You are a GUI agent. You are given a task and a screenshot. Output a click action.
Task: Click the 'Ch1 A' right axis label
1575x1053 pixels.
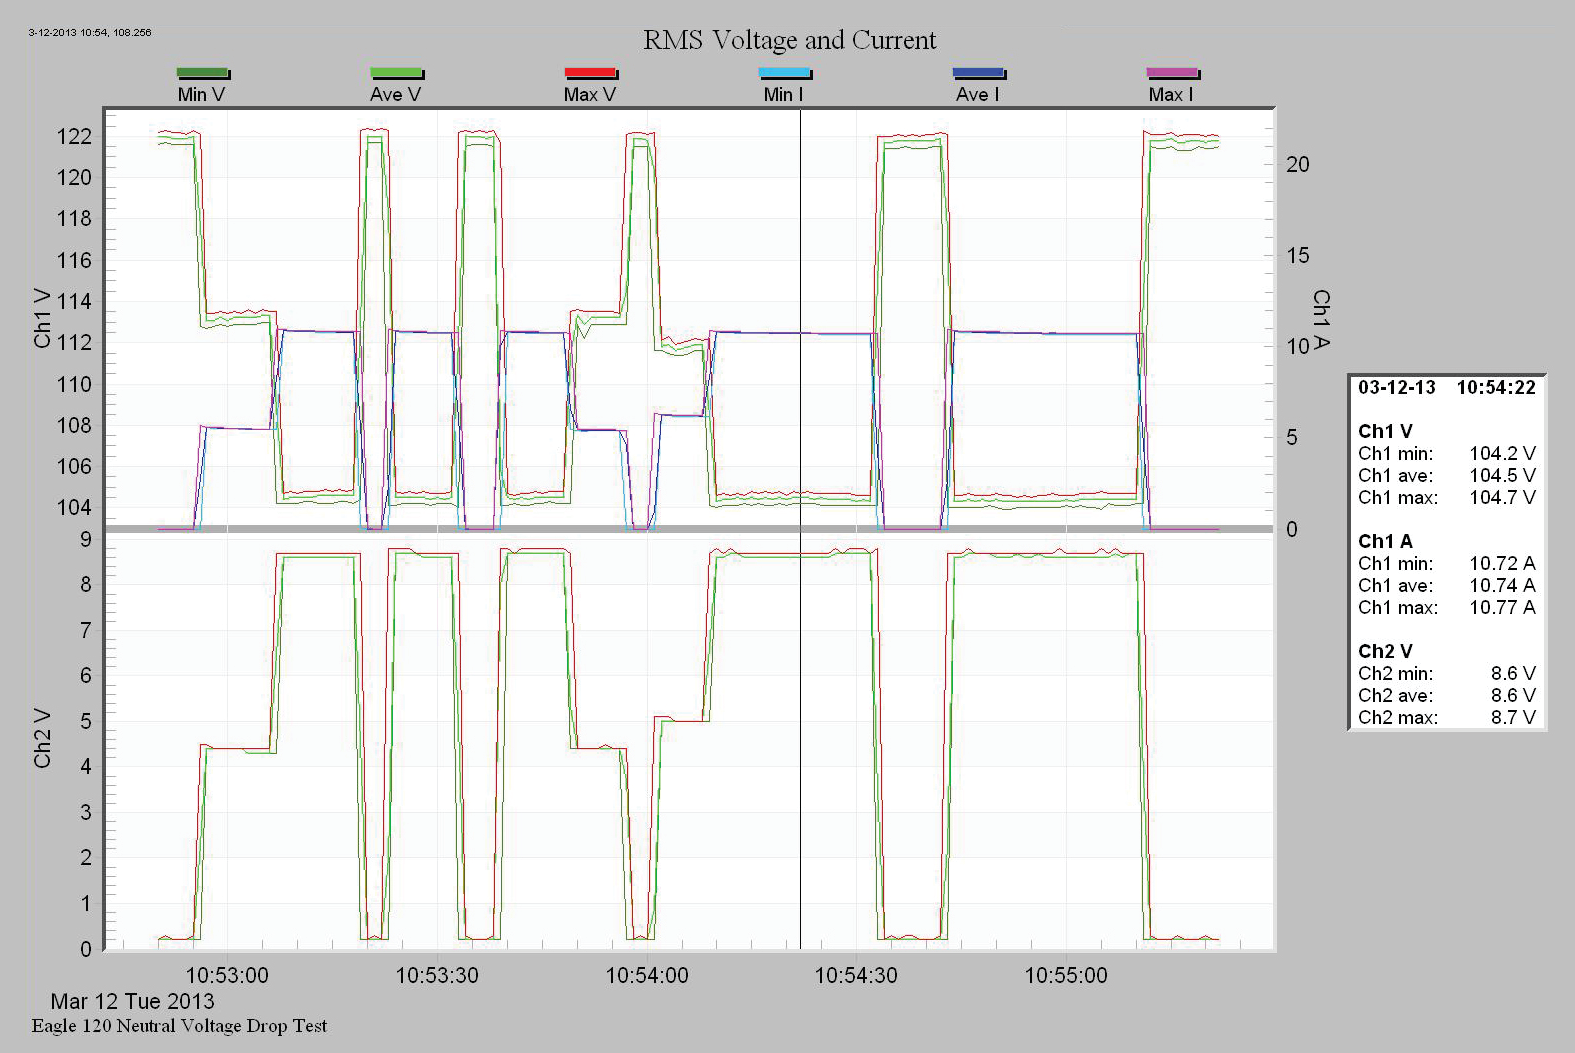(1321, 320)
